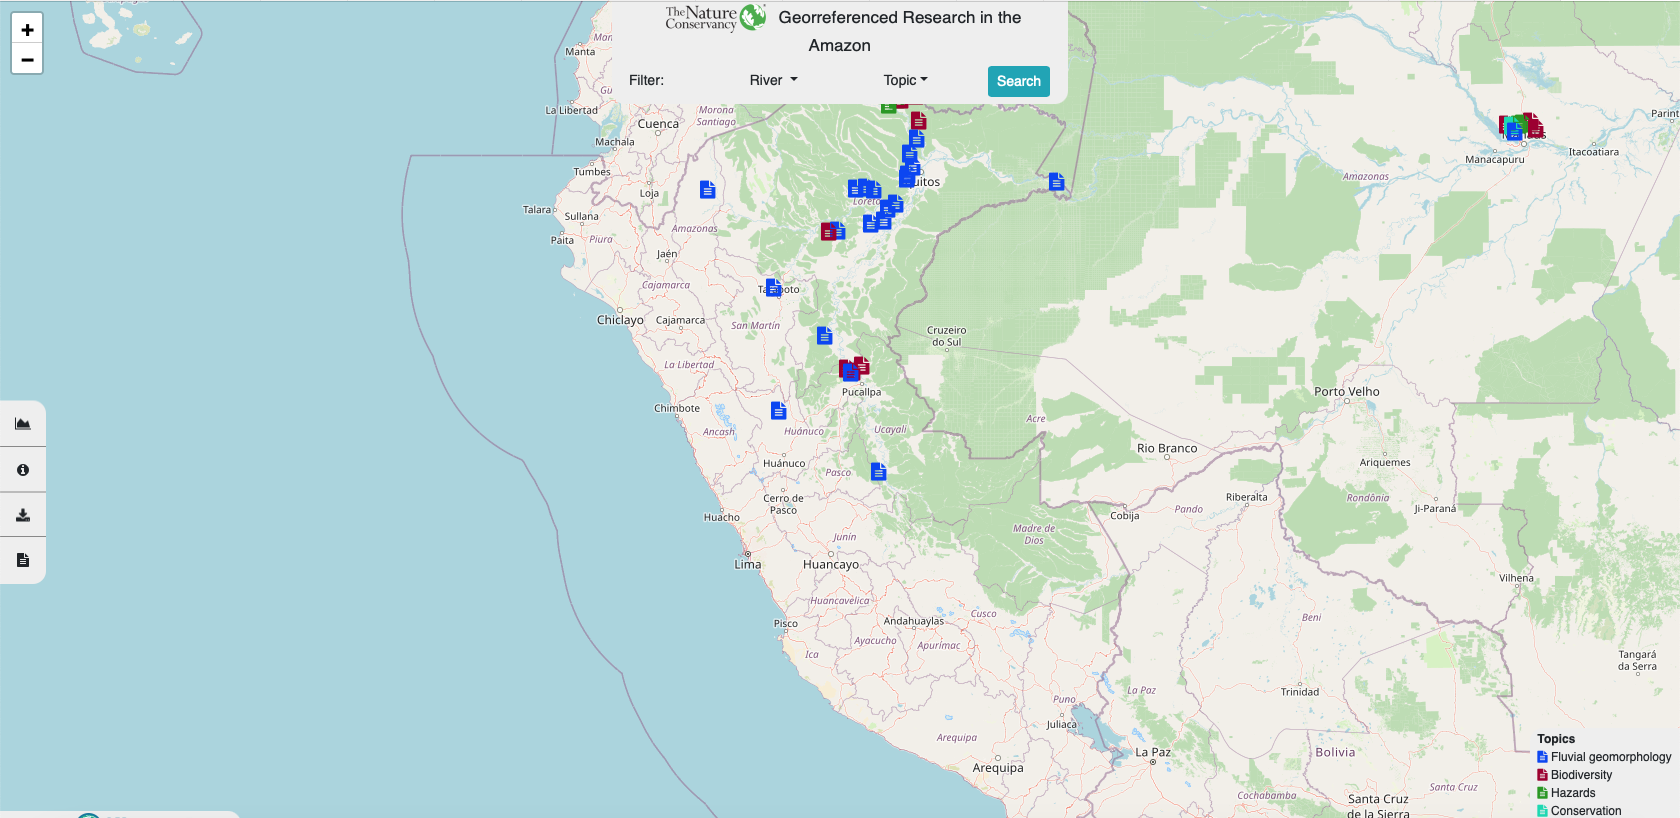Click the Nature Conservancy logo
1680x818 pixels.
click(715, 18)
